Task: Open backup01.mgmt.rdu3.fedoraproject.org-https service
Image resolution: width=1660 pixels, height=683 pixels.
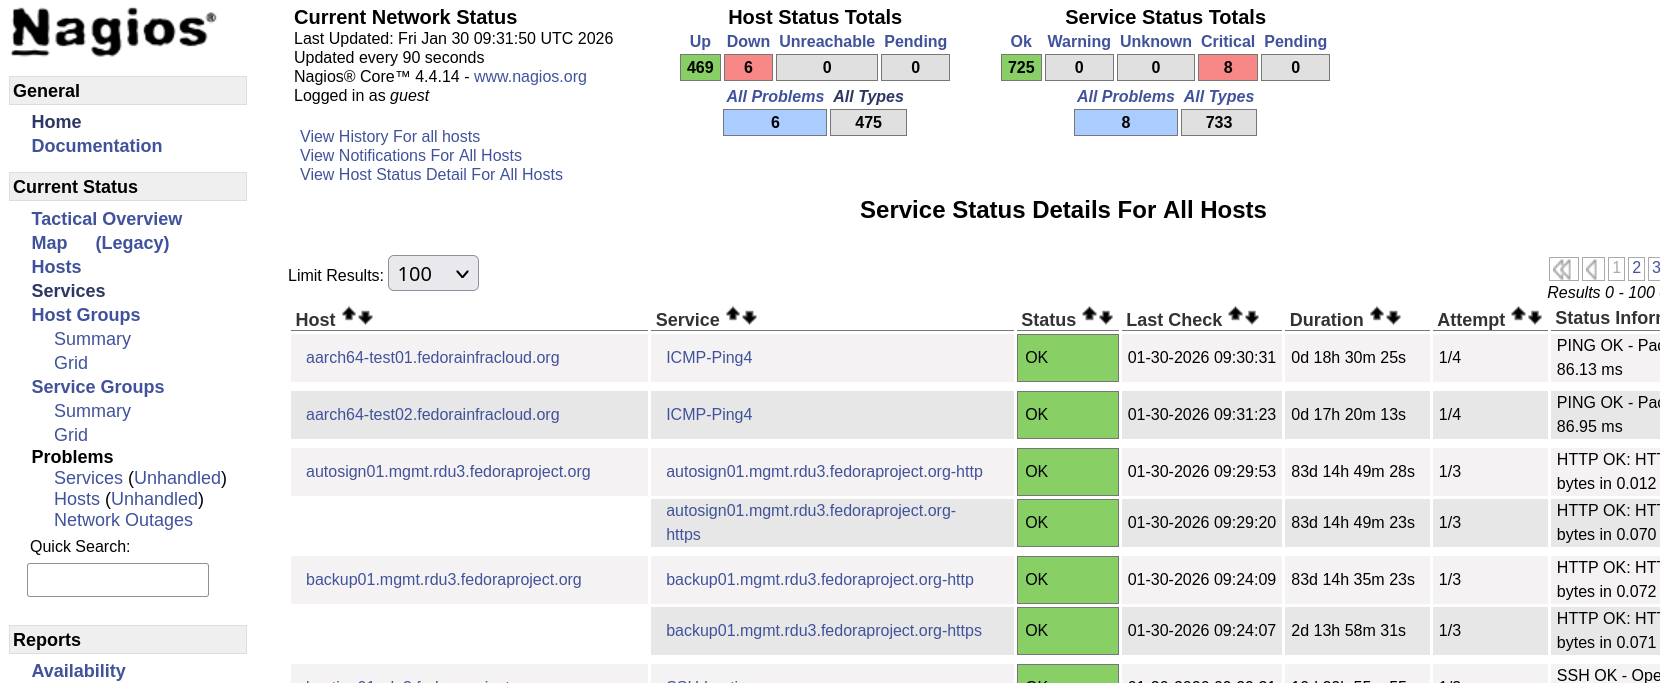Action: 823,630
